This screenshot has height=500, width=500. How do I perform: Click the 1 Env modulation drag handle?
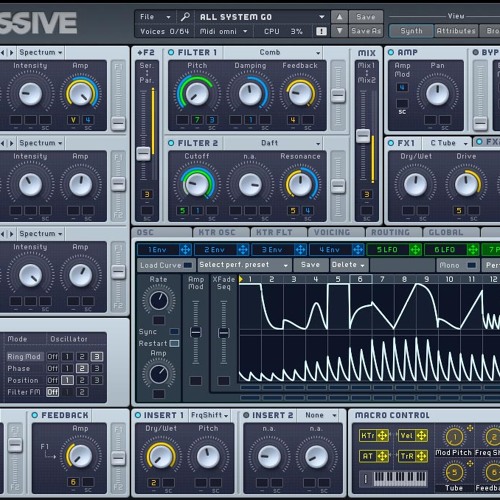click(185, 249)
